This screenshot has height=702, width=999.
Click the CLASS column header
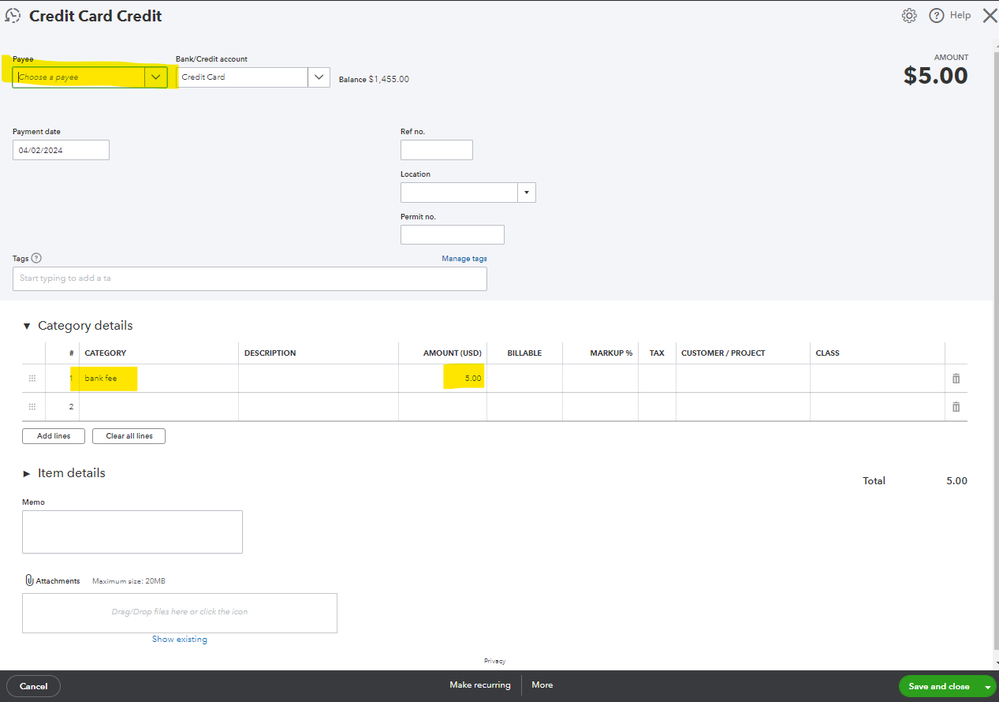[x=828, y=353]
